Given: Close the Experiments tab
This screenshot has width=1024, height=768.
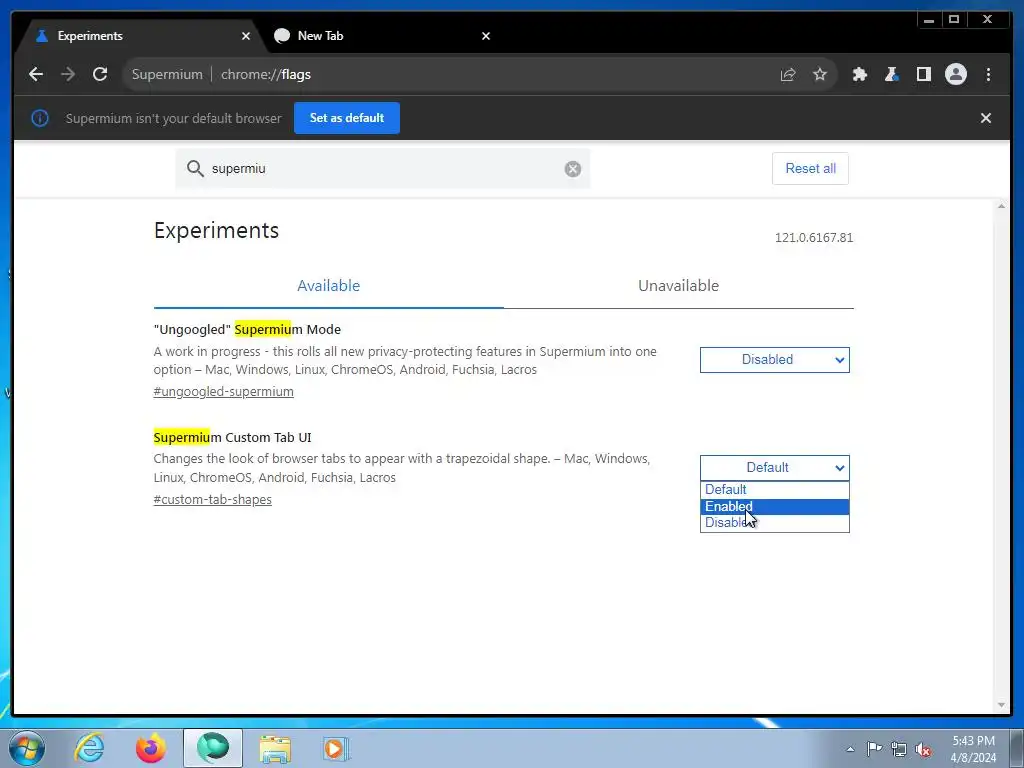Looking at the screenshot, I should (x=246, y=36).
